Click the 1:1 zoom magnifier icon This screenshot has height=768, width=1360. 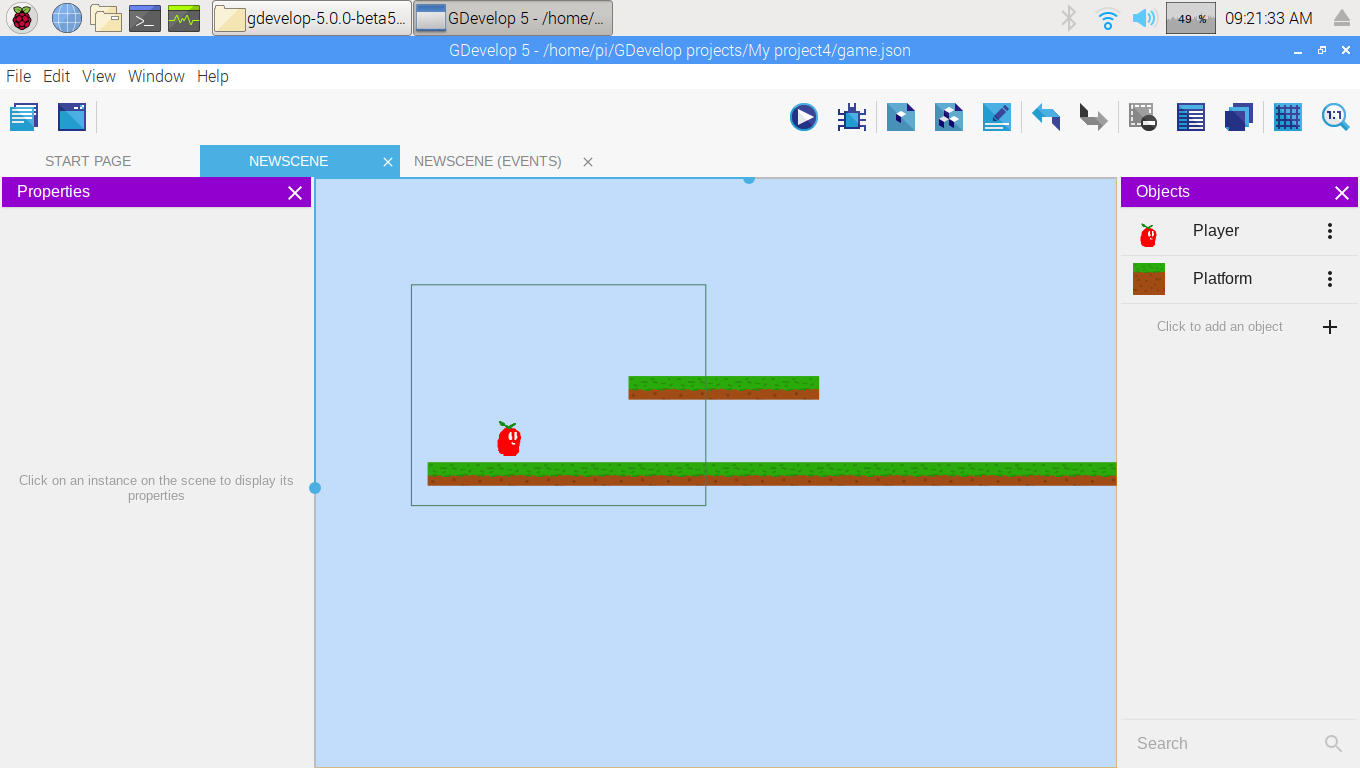[1336, 117]
